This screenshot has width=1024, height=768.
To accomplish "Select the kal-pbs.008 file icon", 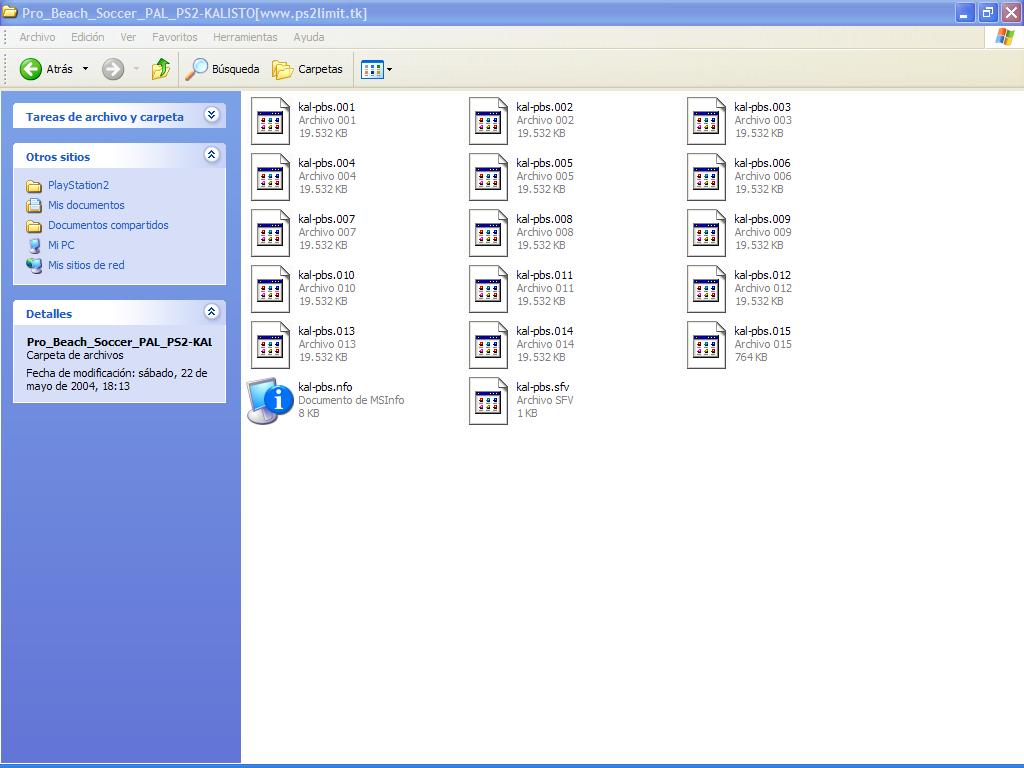I will (x=488, y=233).
